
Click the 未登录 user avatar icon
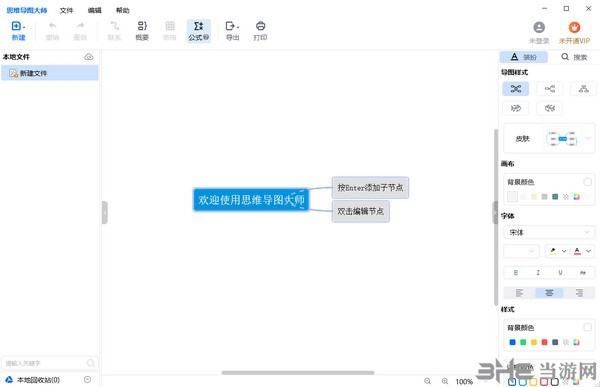coord(539,28)
